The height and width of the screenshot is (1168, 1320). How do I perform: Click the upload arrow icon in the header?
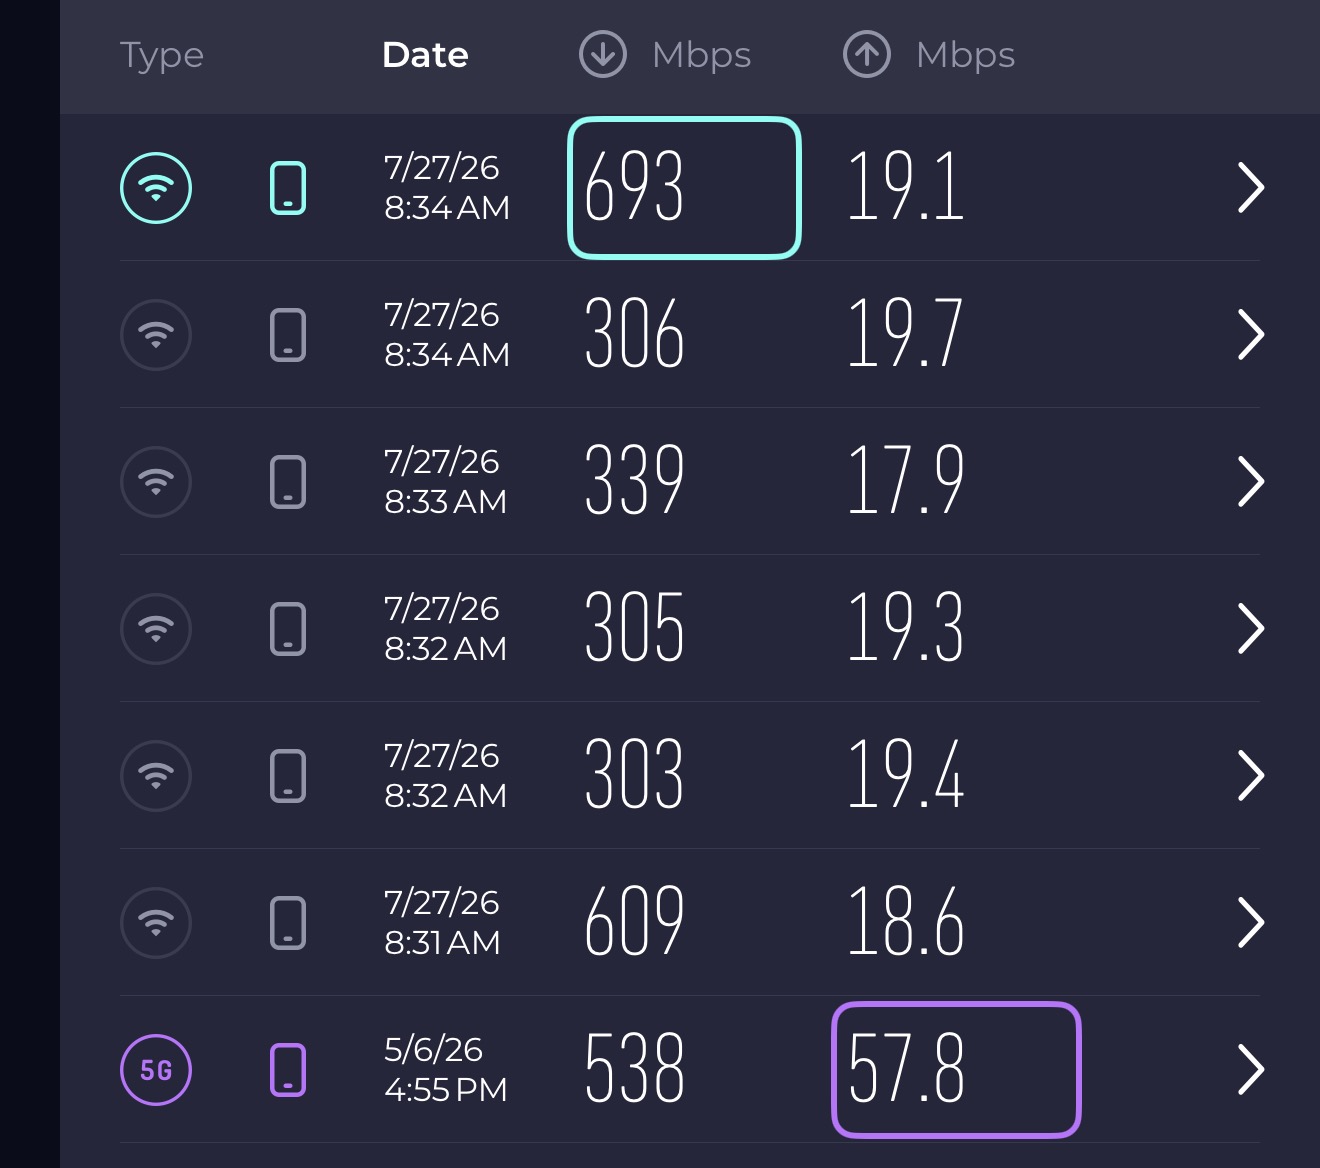point(867,54)
